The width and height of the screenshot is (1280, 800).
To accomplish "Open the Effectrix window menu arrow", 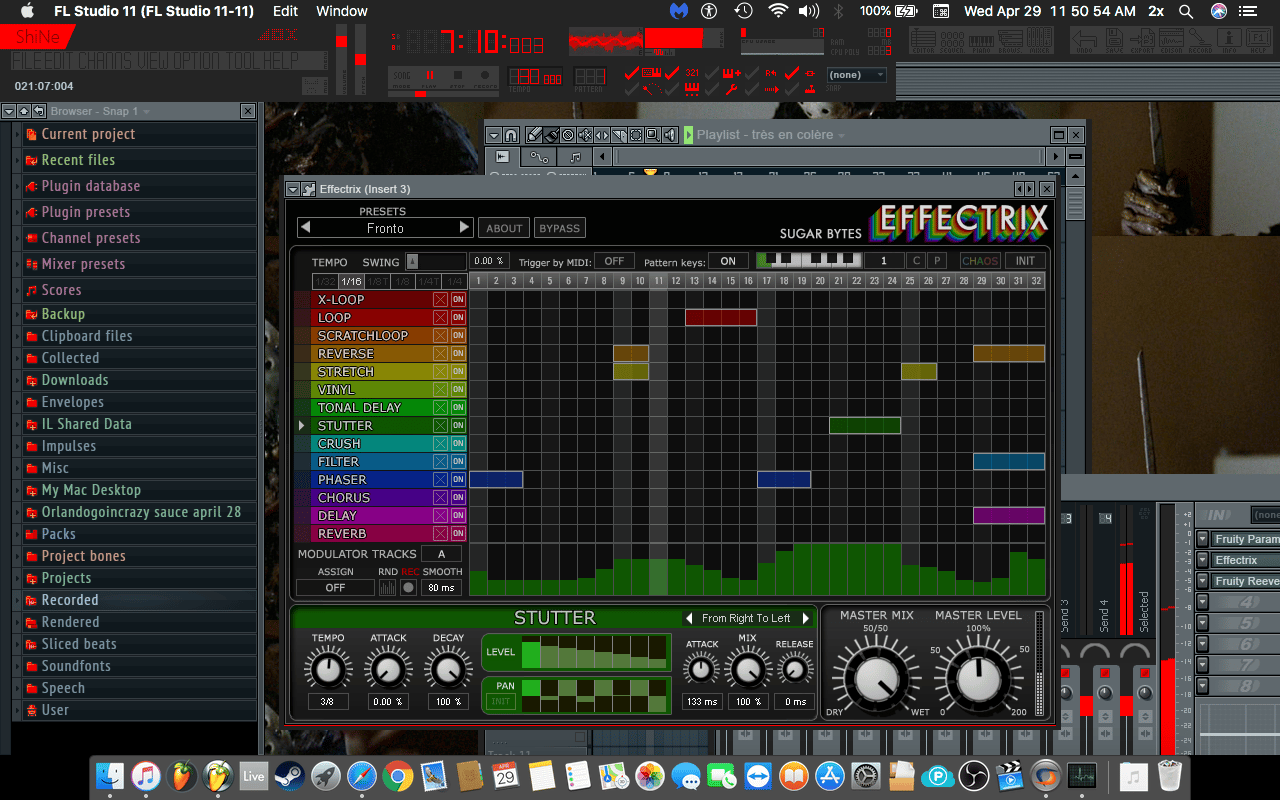I will [293, 189].
